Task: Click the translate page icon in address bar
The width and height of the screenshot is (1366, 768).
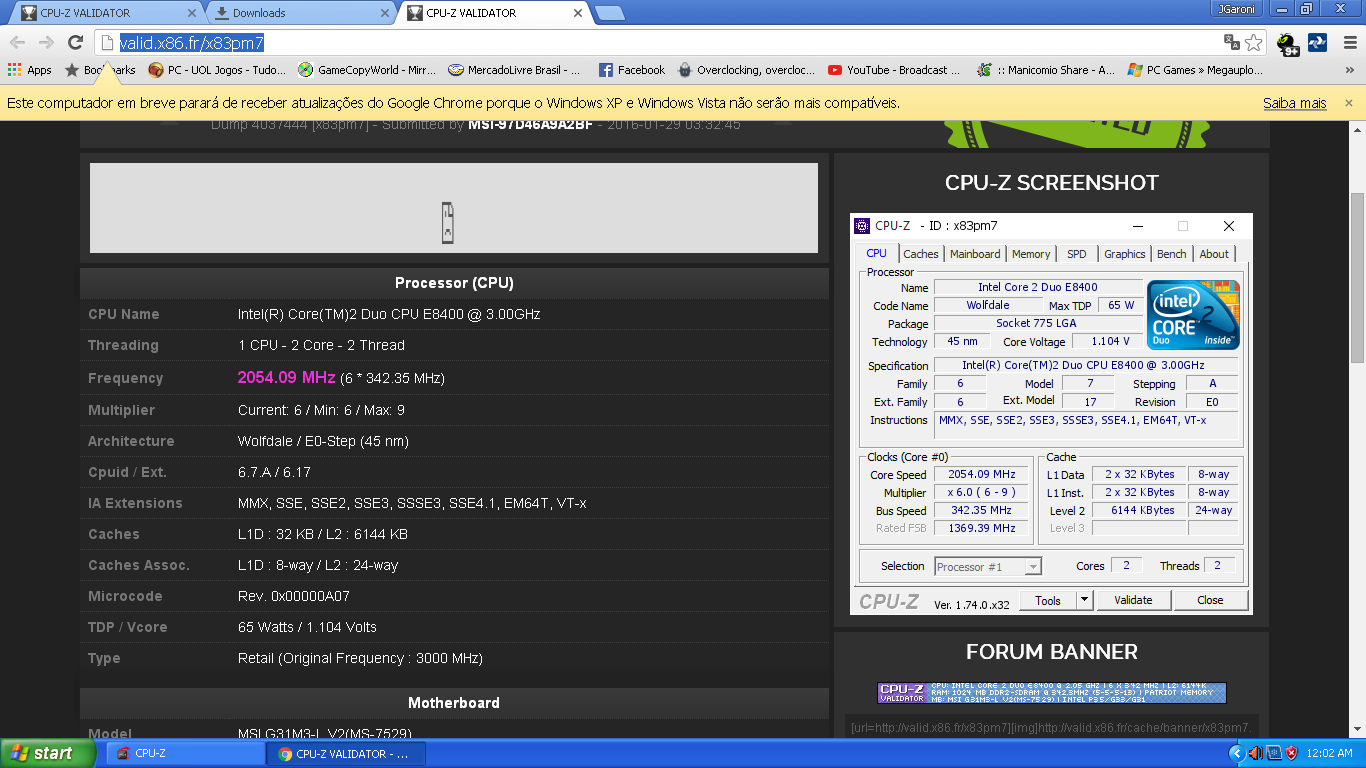Action: (x=1232, y=42)
